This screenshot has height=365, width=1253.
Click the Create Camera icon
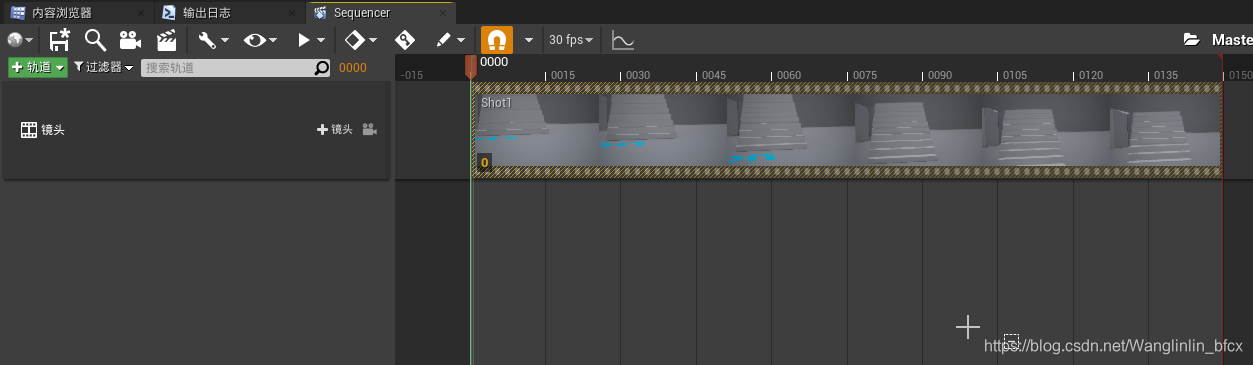(x=130, y=40)
